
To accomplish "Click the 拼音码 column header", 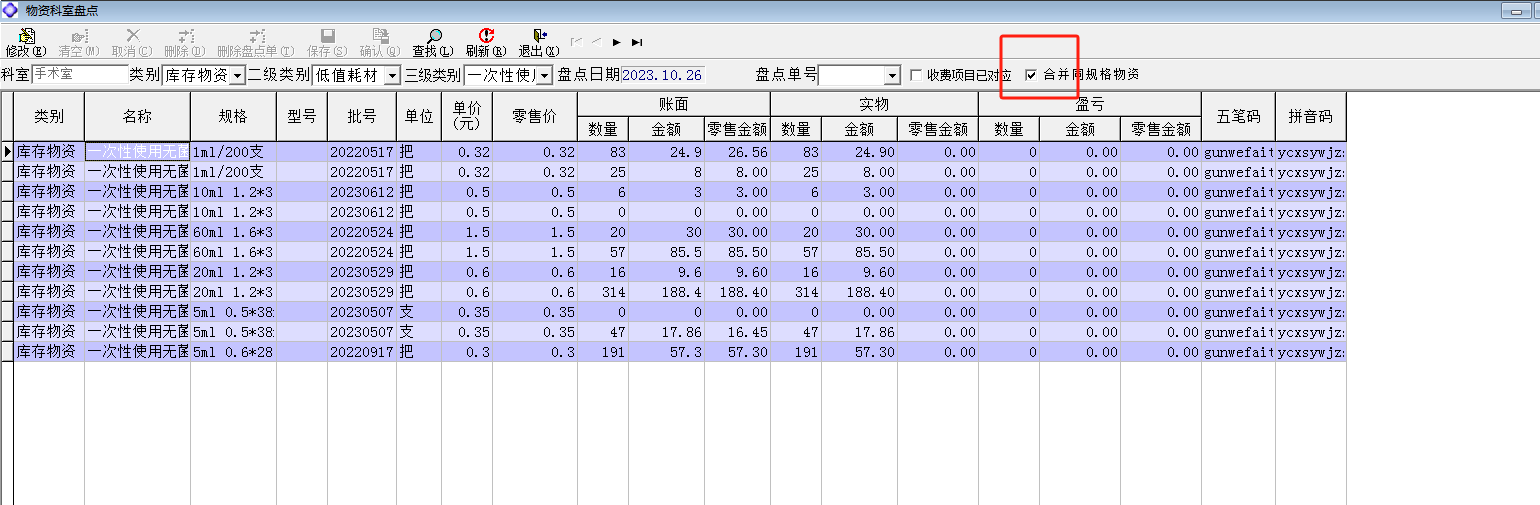I will 1311,116.
